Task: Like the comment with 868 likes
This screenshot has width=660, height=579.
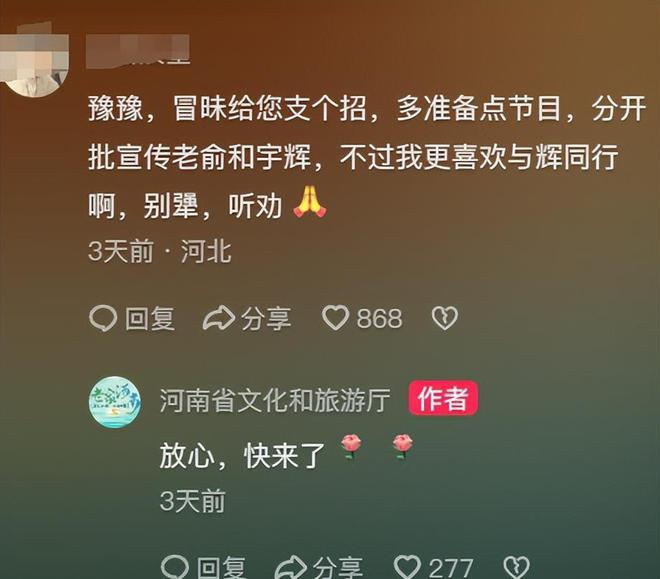Action: point(335,318)
